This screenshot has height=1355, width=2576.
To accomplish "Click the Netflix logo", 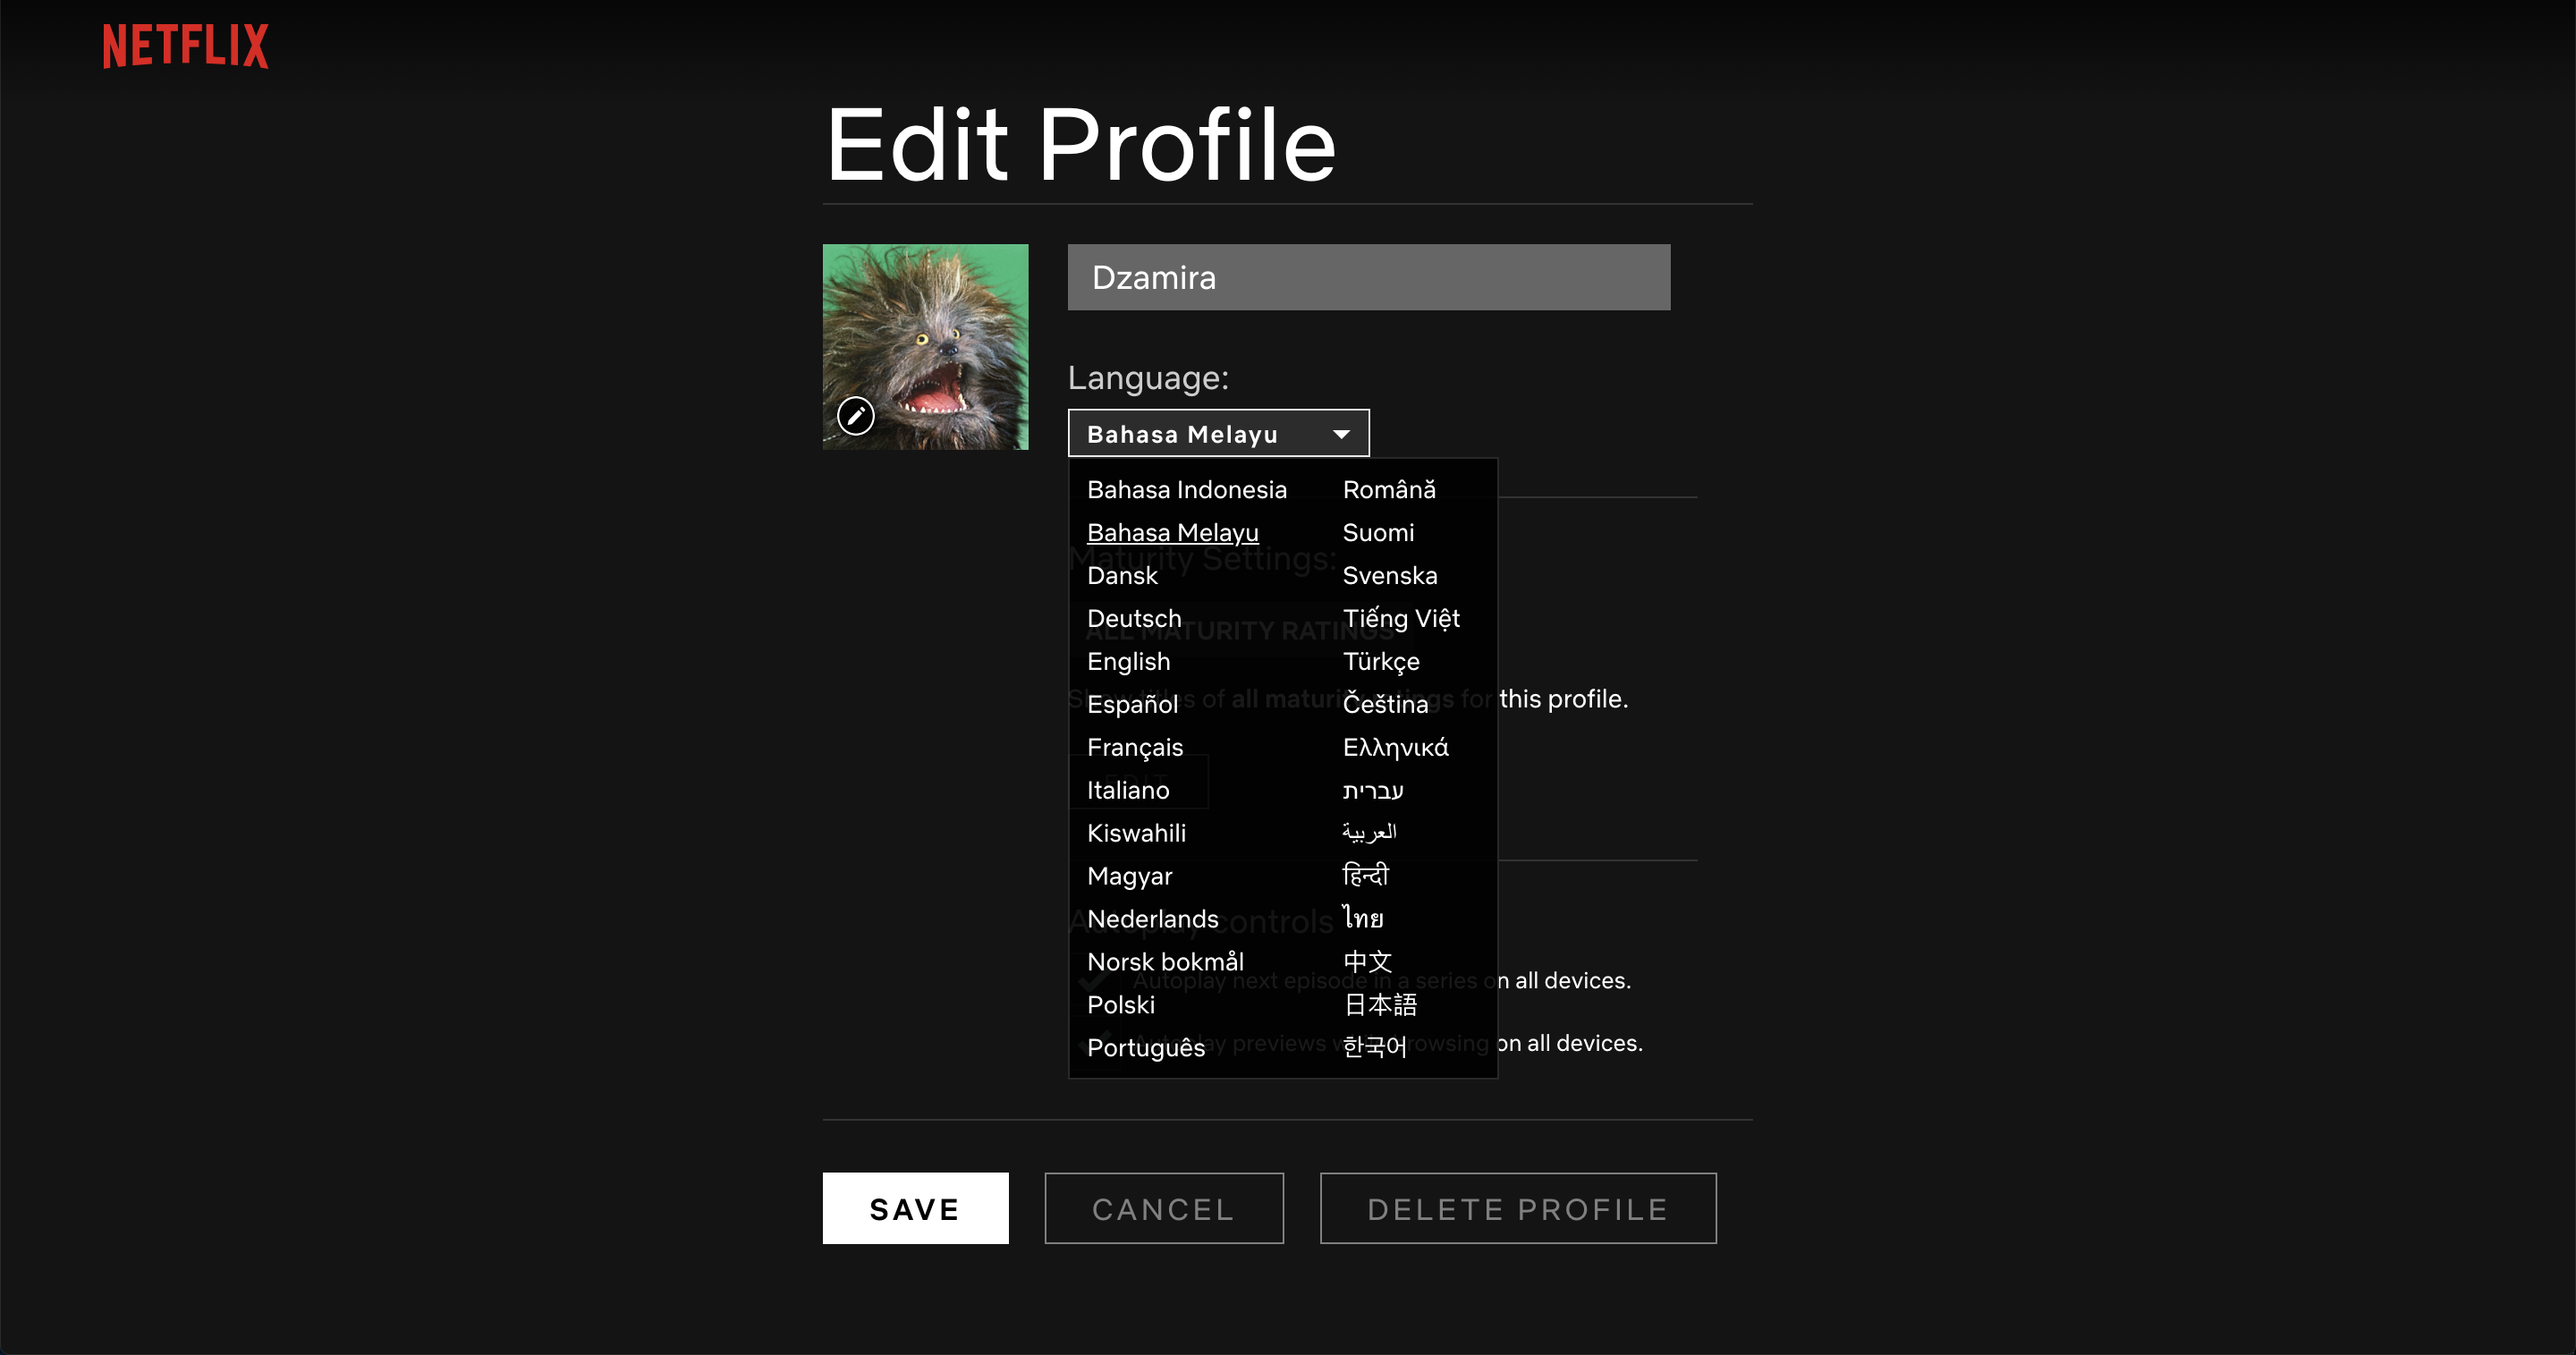I will click(185, 46).
